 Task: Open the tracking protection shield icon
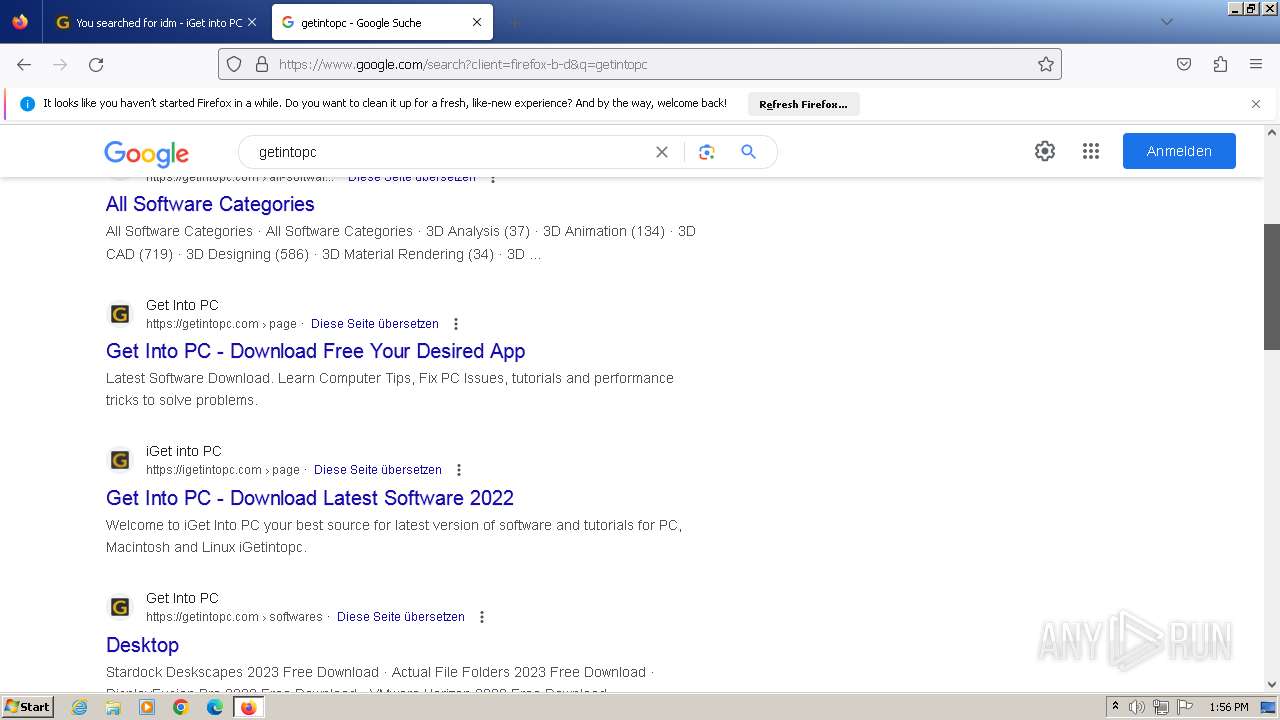pos(234,64)
